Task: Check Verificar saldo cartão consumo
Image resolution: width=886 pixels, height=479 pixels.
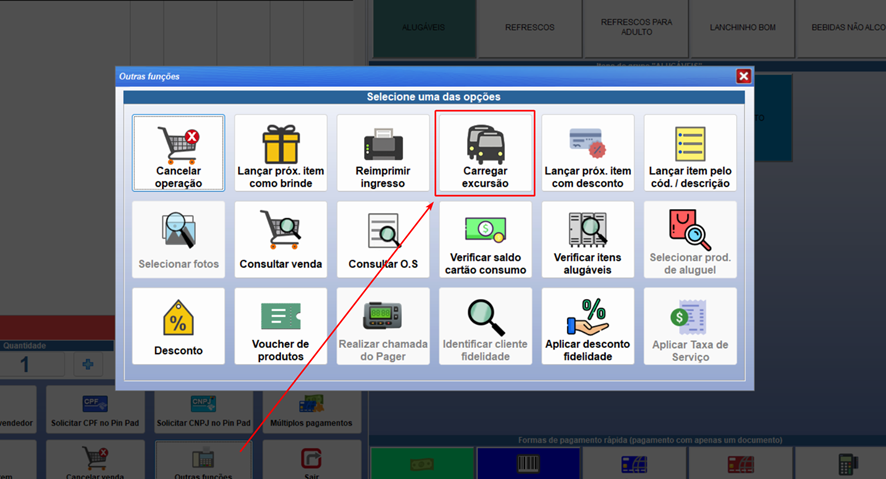Action: pos(485,240)
